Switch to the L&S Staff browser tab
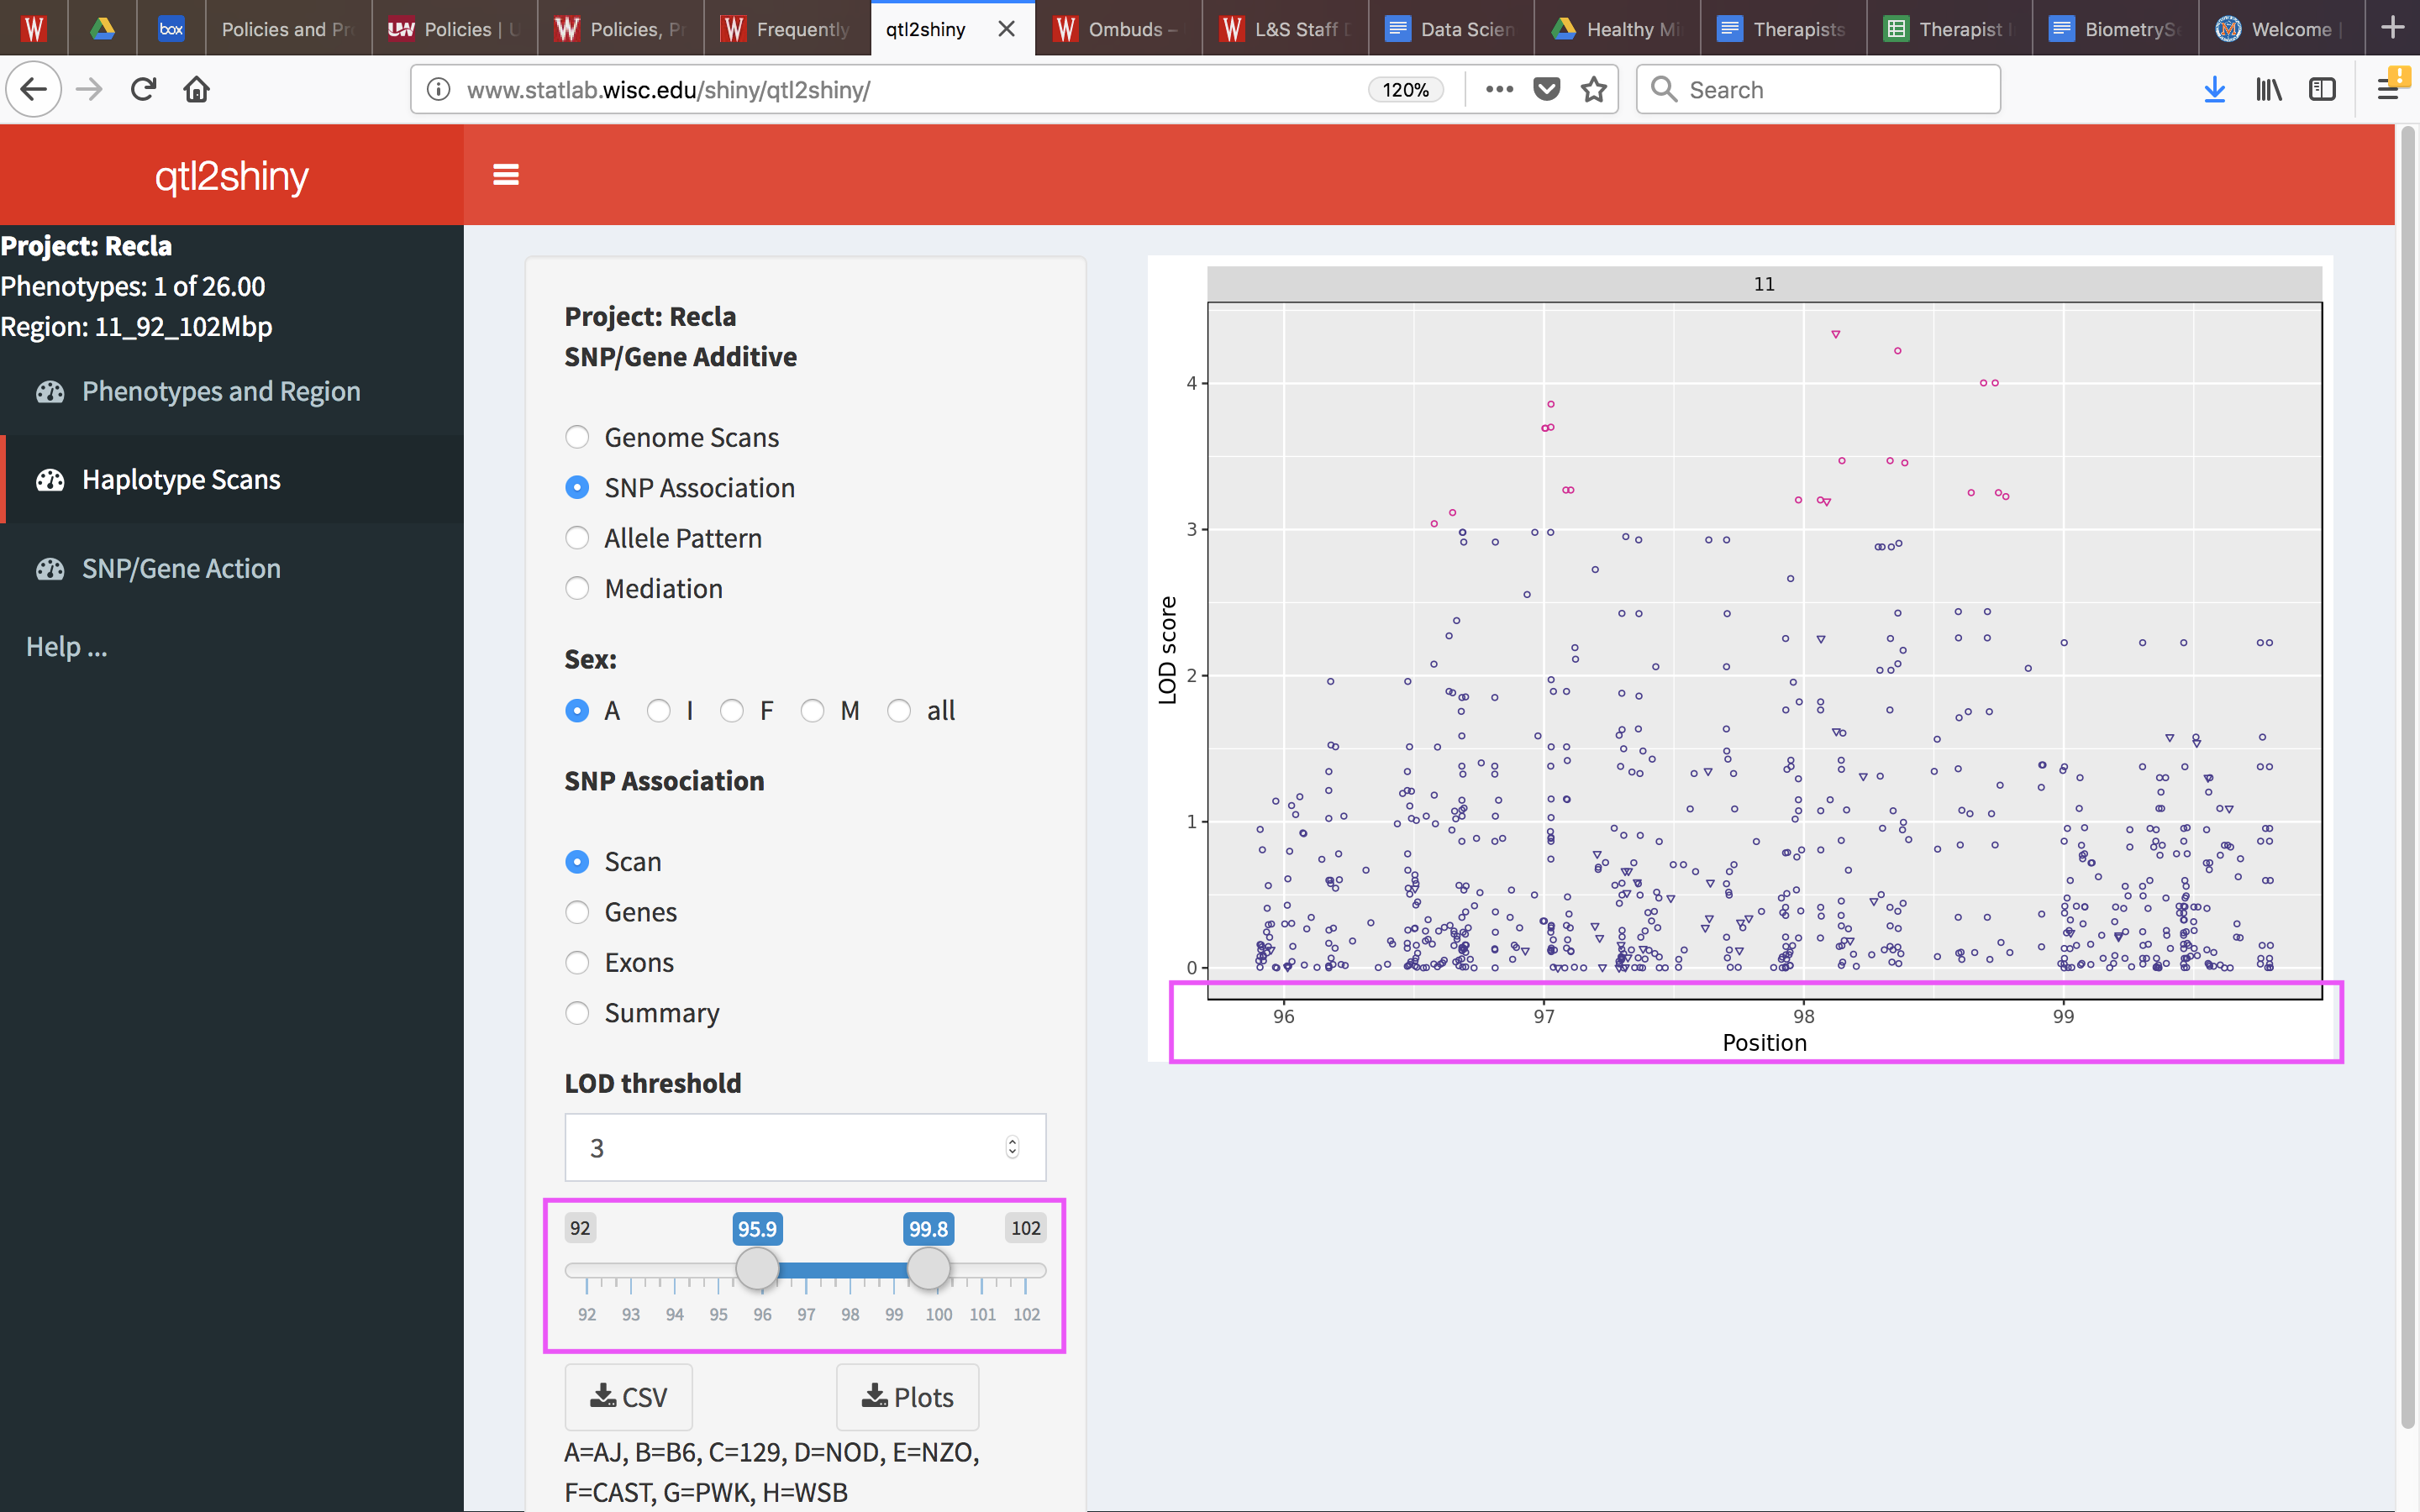Image resolution: width=2420 pixels, height=1512 pixels. tap(1283, 29)
